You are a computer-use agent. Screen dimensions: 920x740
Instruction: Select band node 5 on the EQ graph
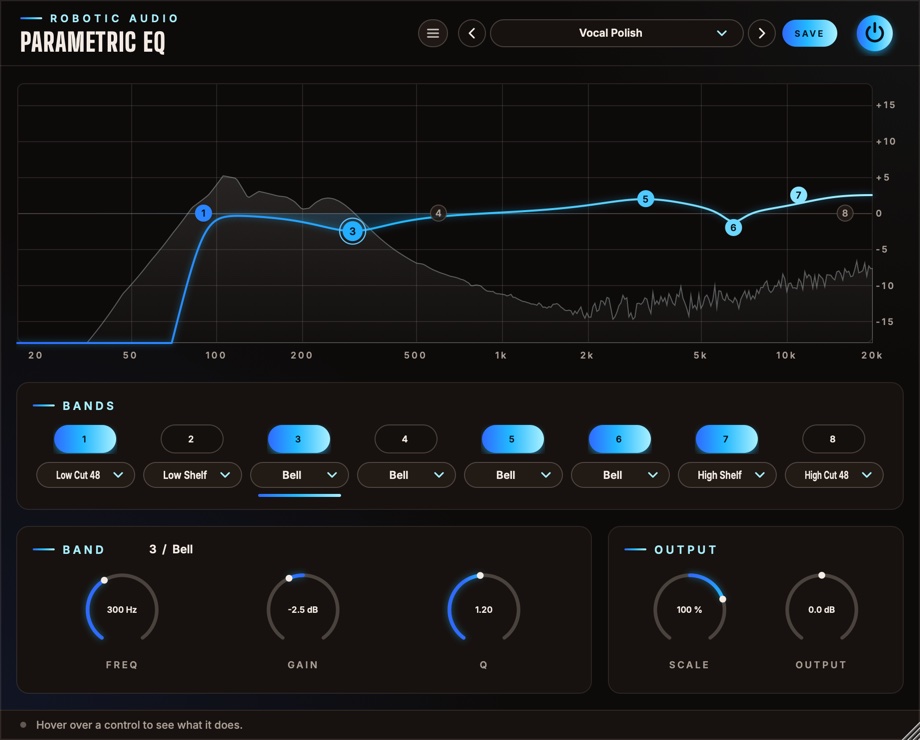645,199
